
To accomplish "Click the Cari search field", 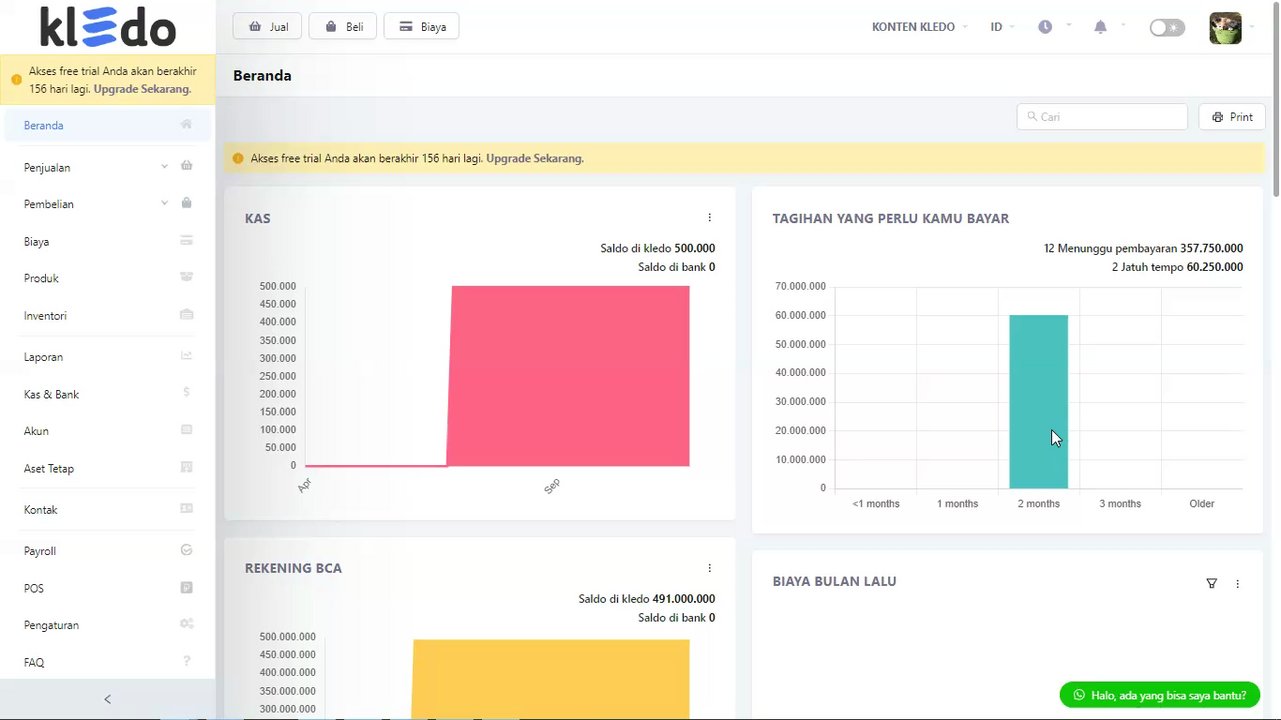I will (1102, 117).
